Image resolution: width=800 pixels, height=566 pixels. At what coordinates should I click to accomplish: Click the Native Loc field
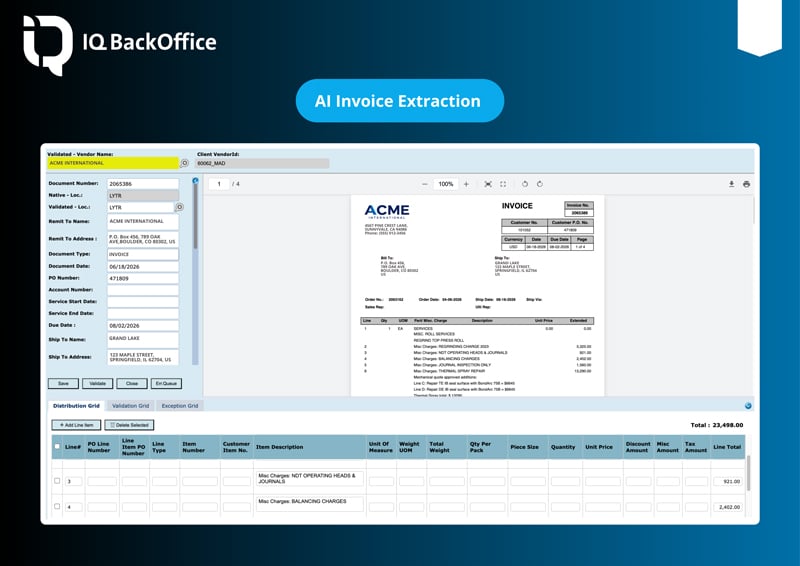point(143,195)
